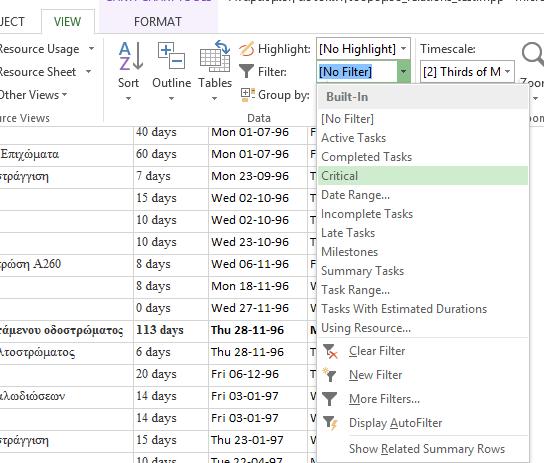Click the Mon 18-11-96 start date cell

pos(258,286)
